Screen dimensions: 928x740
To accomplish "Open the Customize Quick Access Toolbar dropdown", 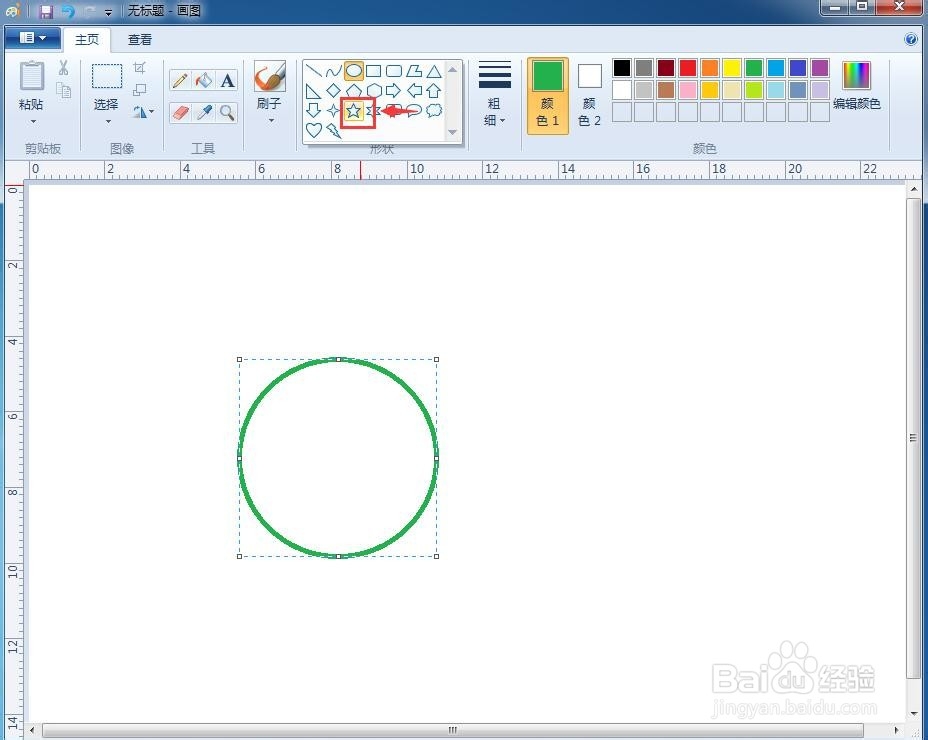I will (x=108, y=12).
